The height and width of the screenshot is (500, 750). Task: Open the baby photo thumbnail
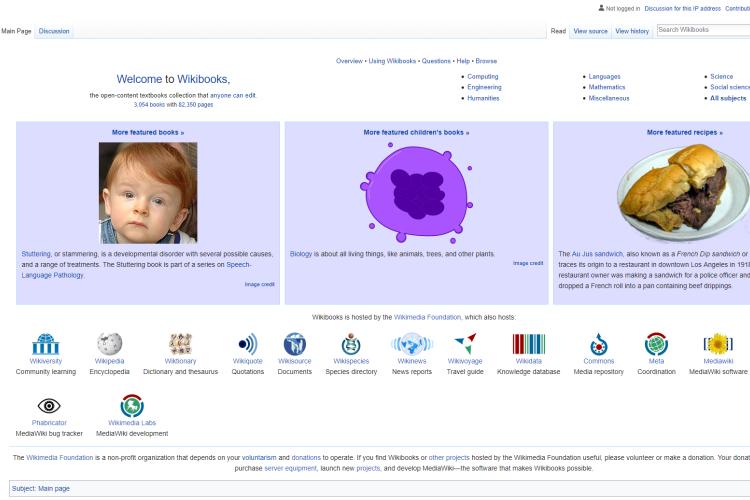click(148, 193)
